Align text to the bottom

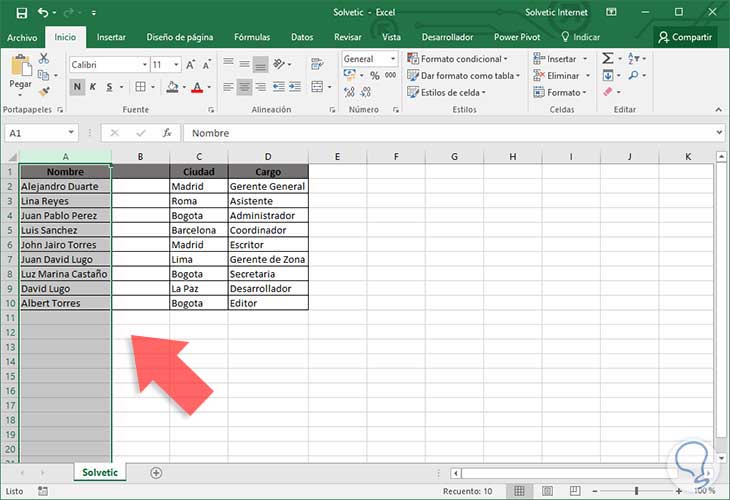click(261, 65)
